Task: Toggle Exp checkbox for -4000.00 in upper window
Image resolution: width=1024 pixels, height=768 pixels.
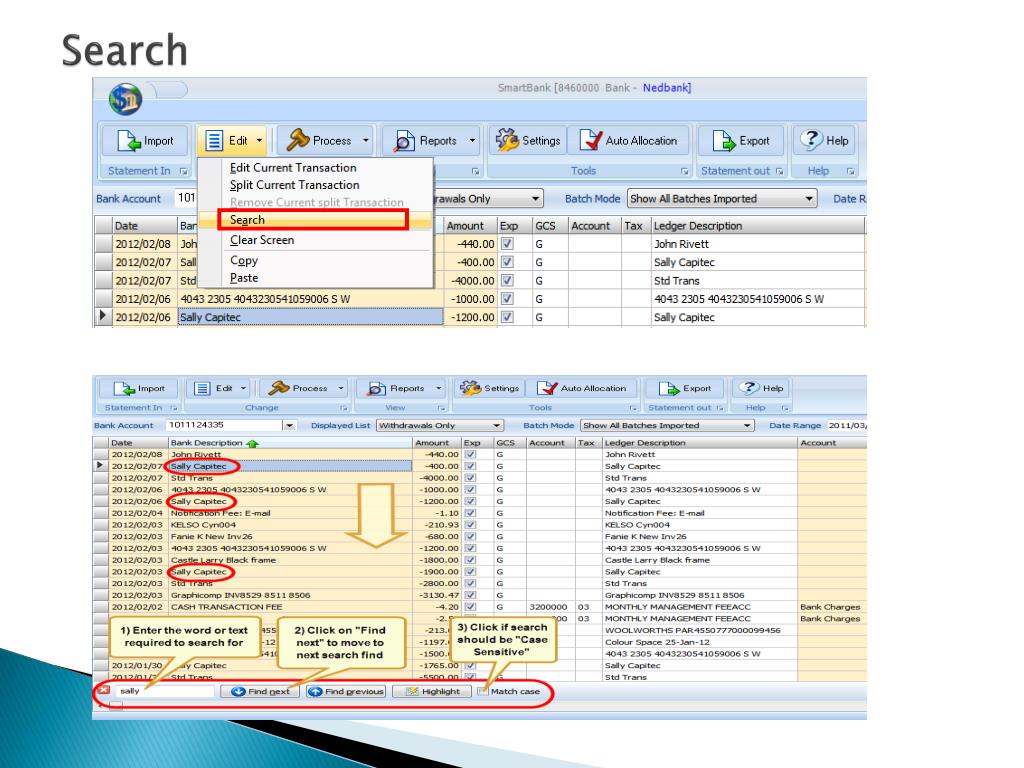Action: point(507,280)
